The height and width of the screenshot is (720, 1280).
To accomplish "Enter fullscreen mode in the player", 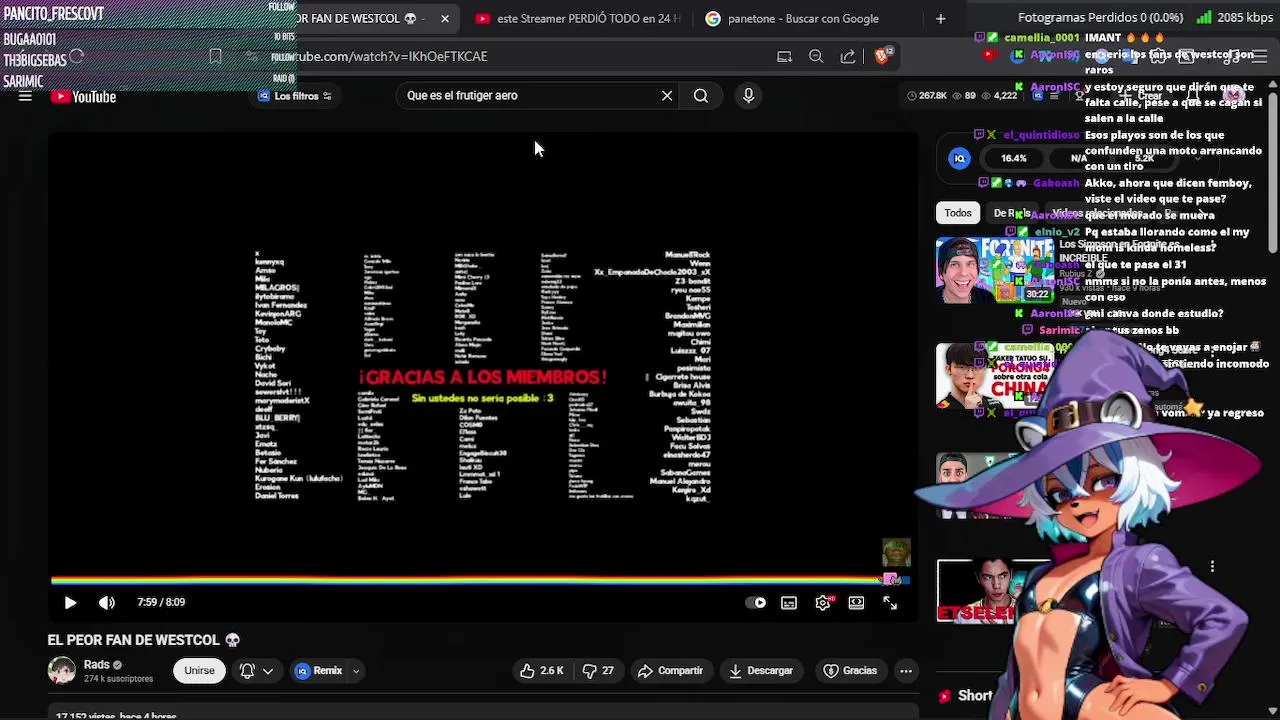I will click(890, 603).
